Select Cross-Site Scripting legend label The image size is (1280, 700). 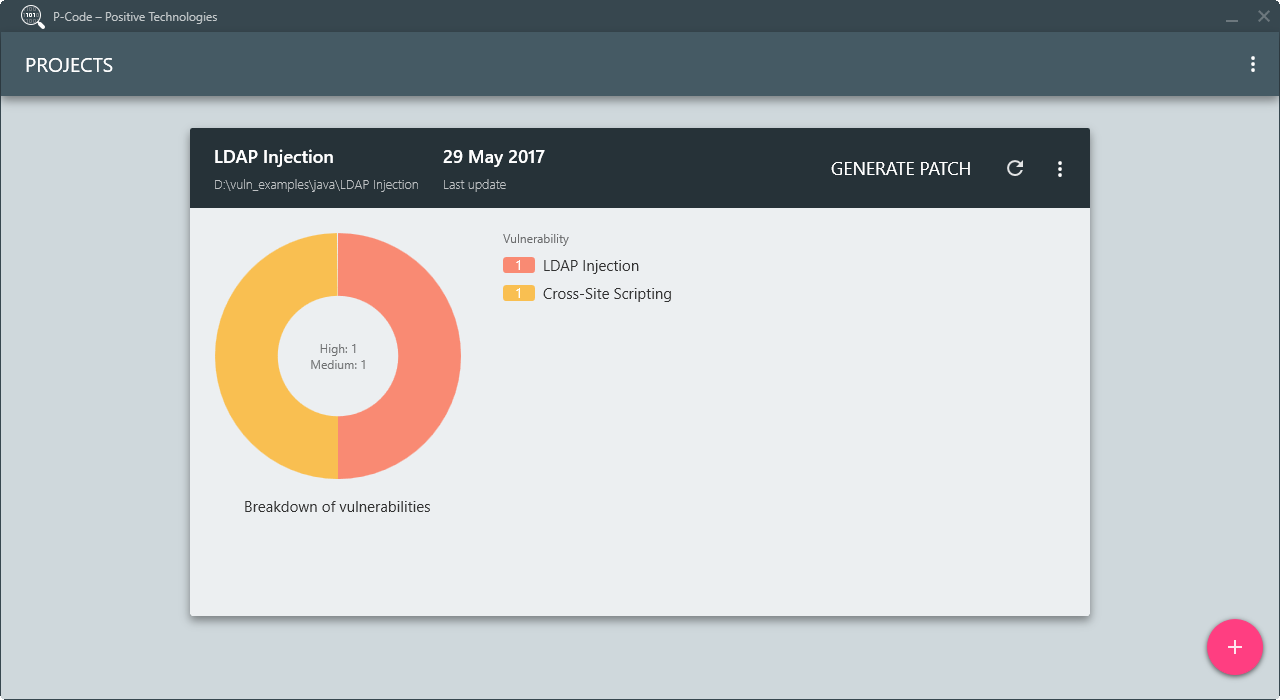click(607, 294)
